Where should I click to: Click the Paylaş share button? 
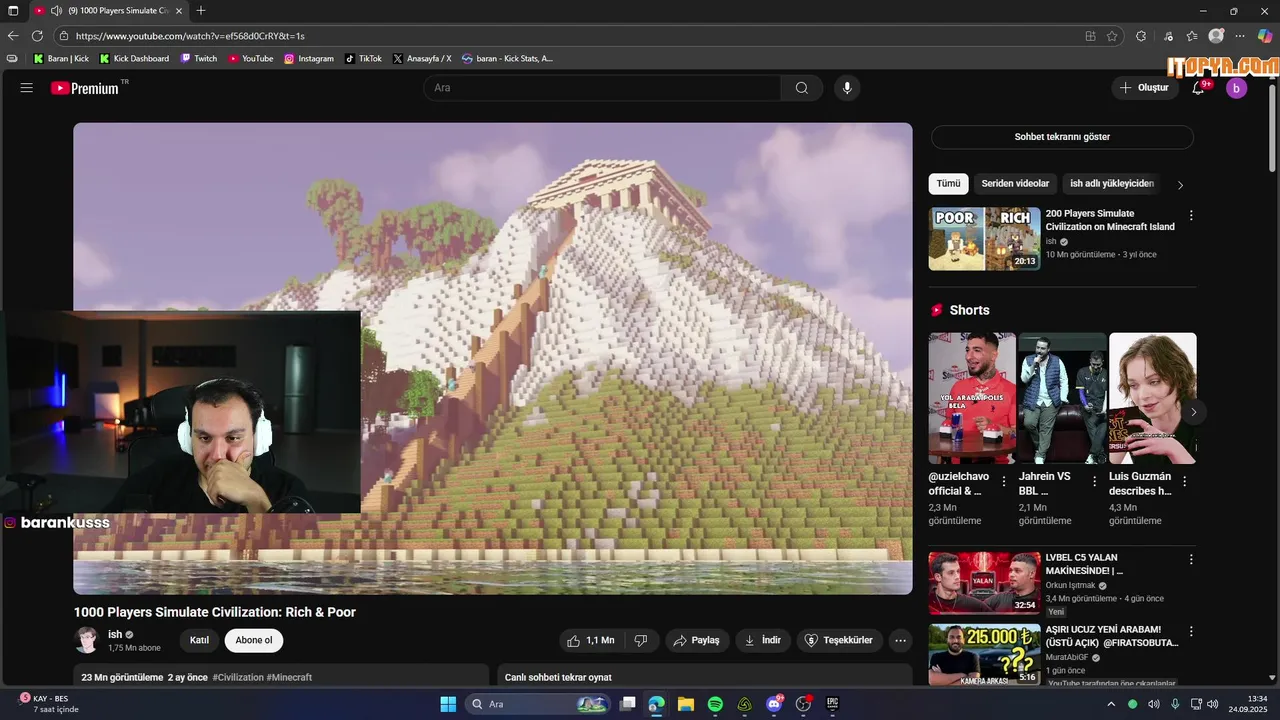696,640
